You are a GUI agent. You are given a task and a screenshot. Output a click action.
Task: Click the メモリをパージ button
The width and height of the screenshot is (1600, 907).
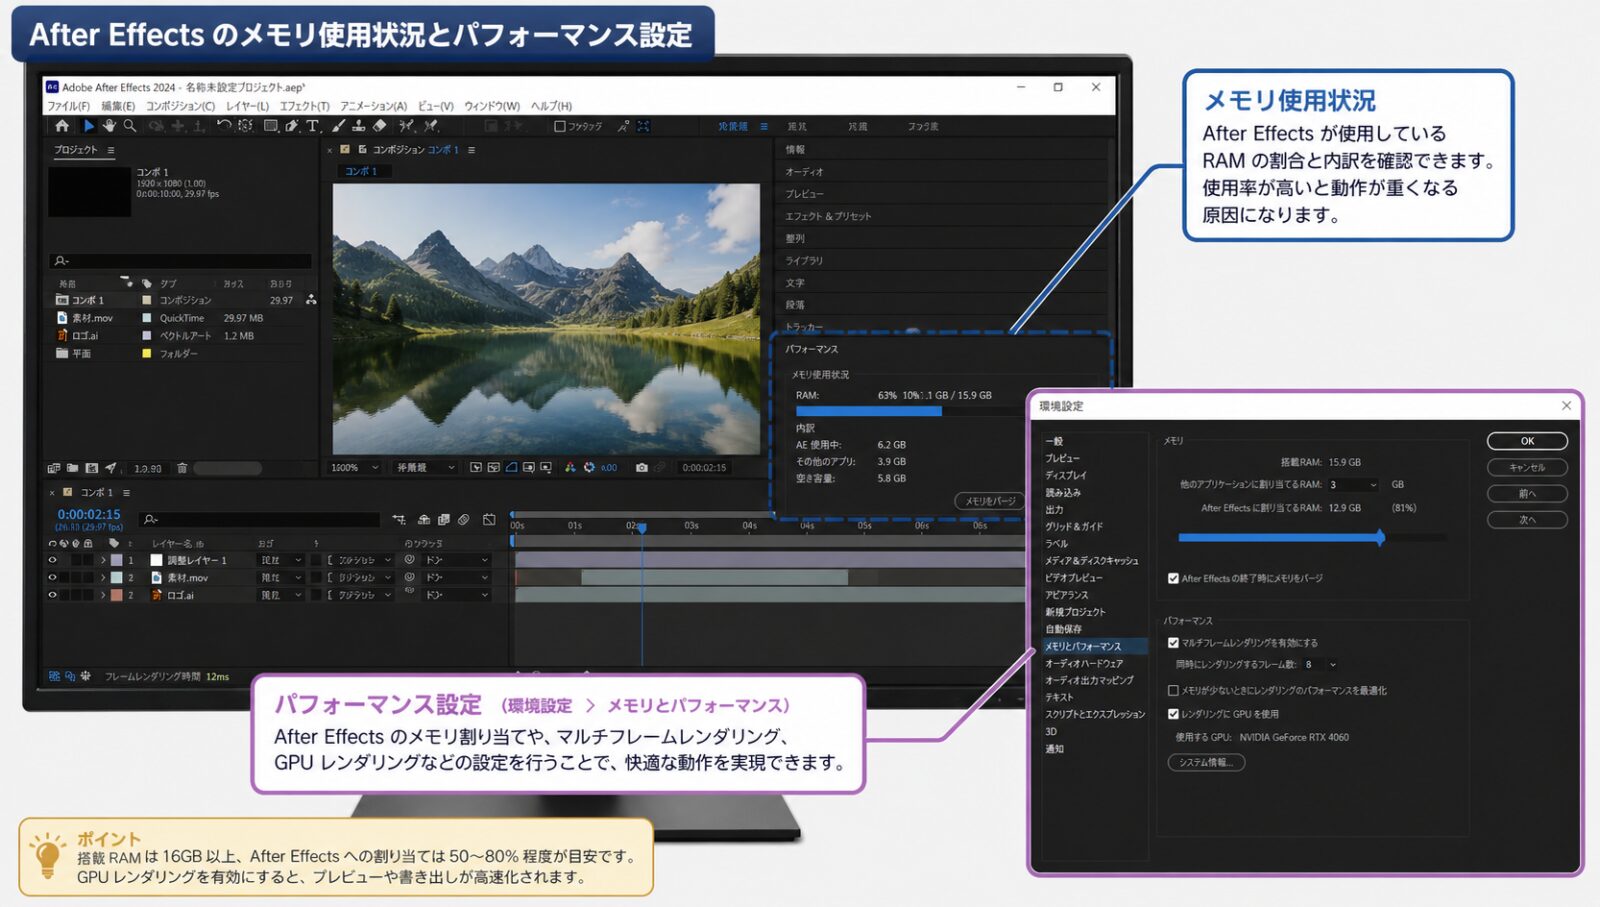point(990,501)
